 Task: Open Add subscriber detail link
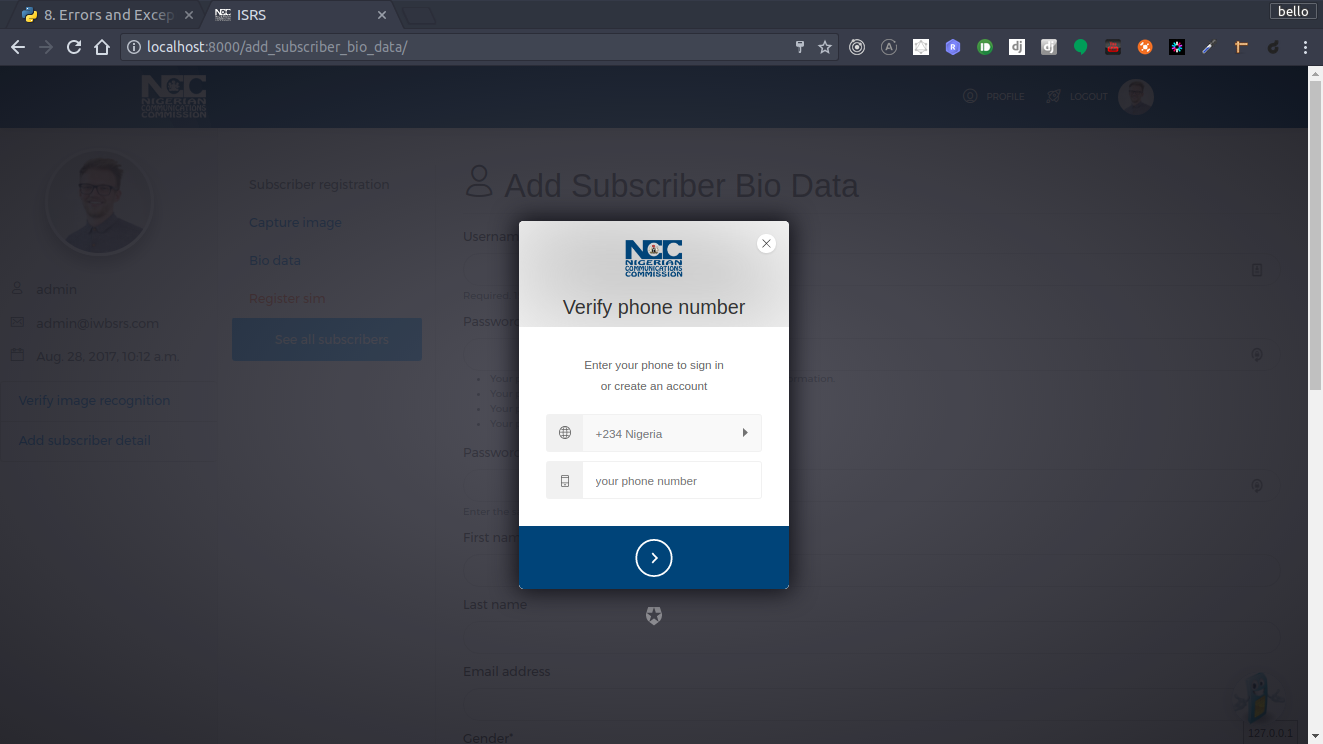[85, 440]
